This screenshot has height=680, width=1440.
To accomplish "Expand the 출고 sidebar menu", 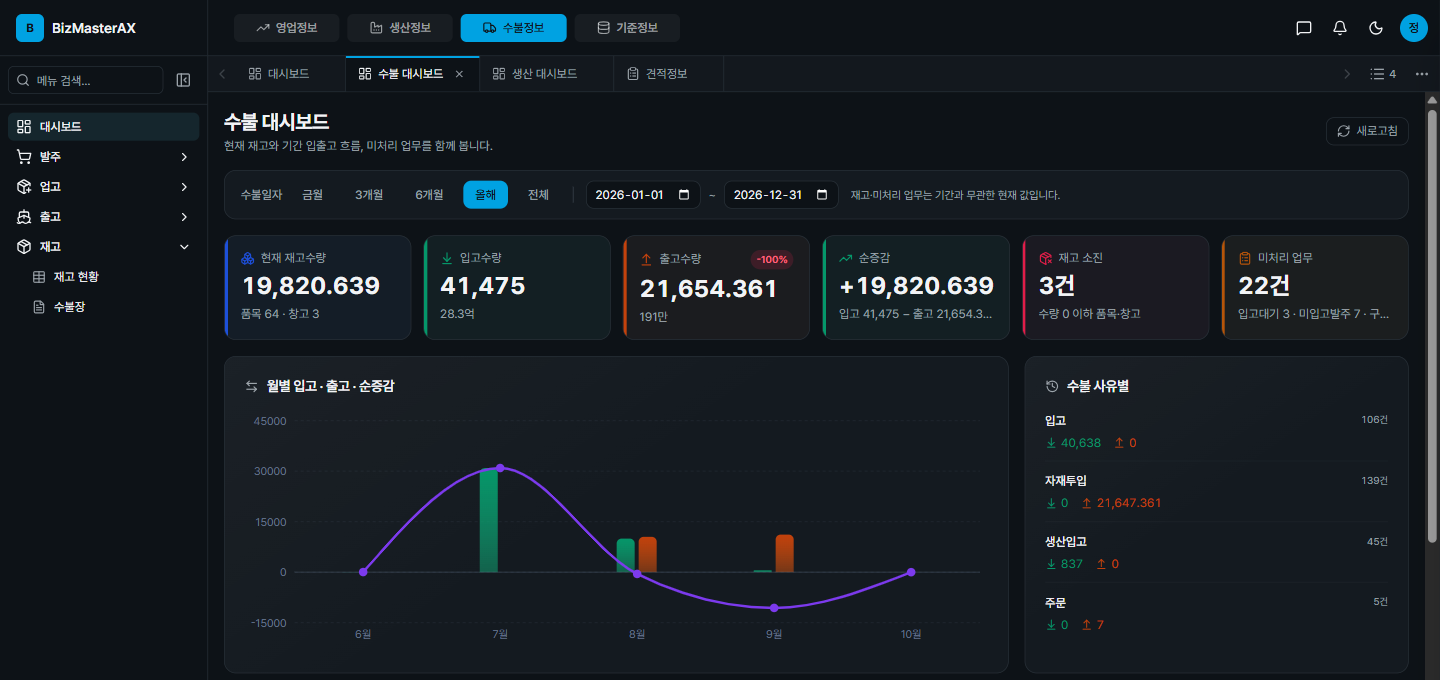I will click(x=104, y=217).
